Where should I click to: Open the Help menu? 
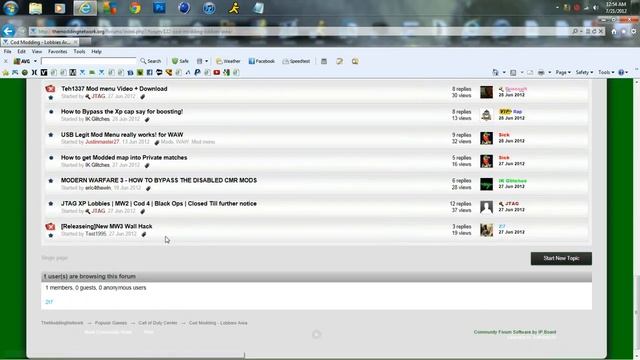96,52
